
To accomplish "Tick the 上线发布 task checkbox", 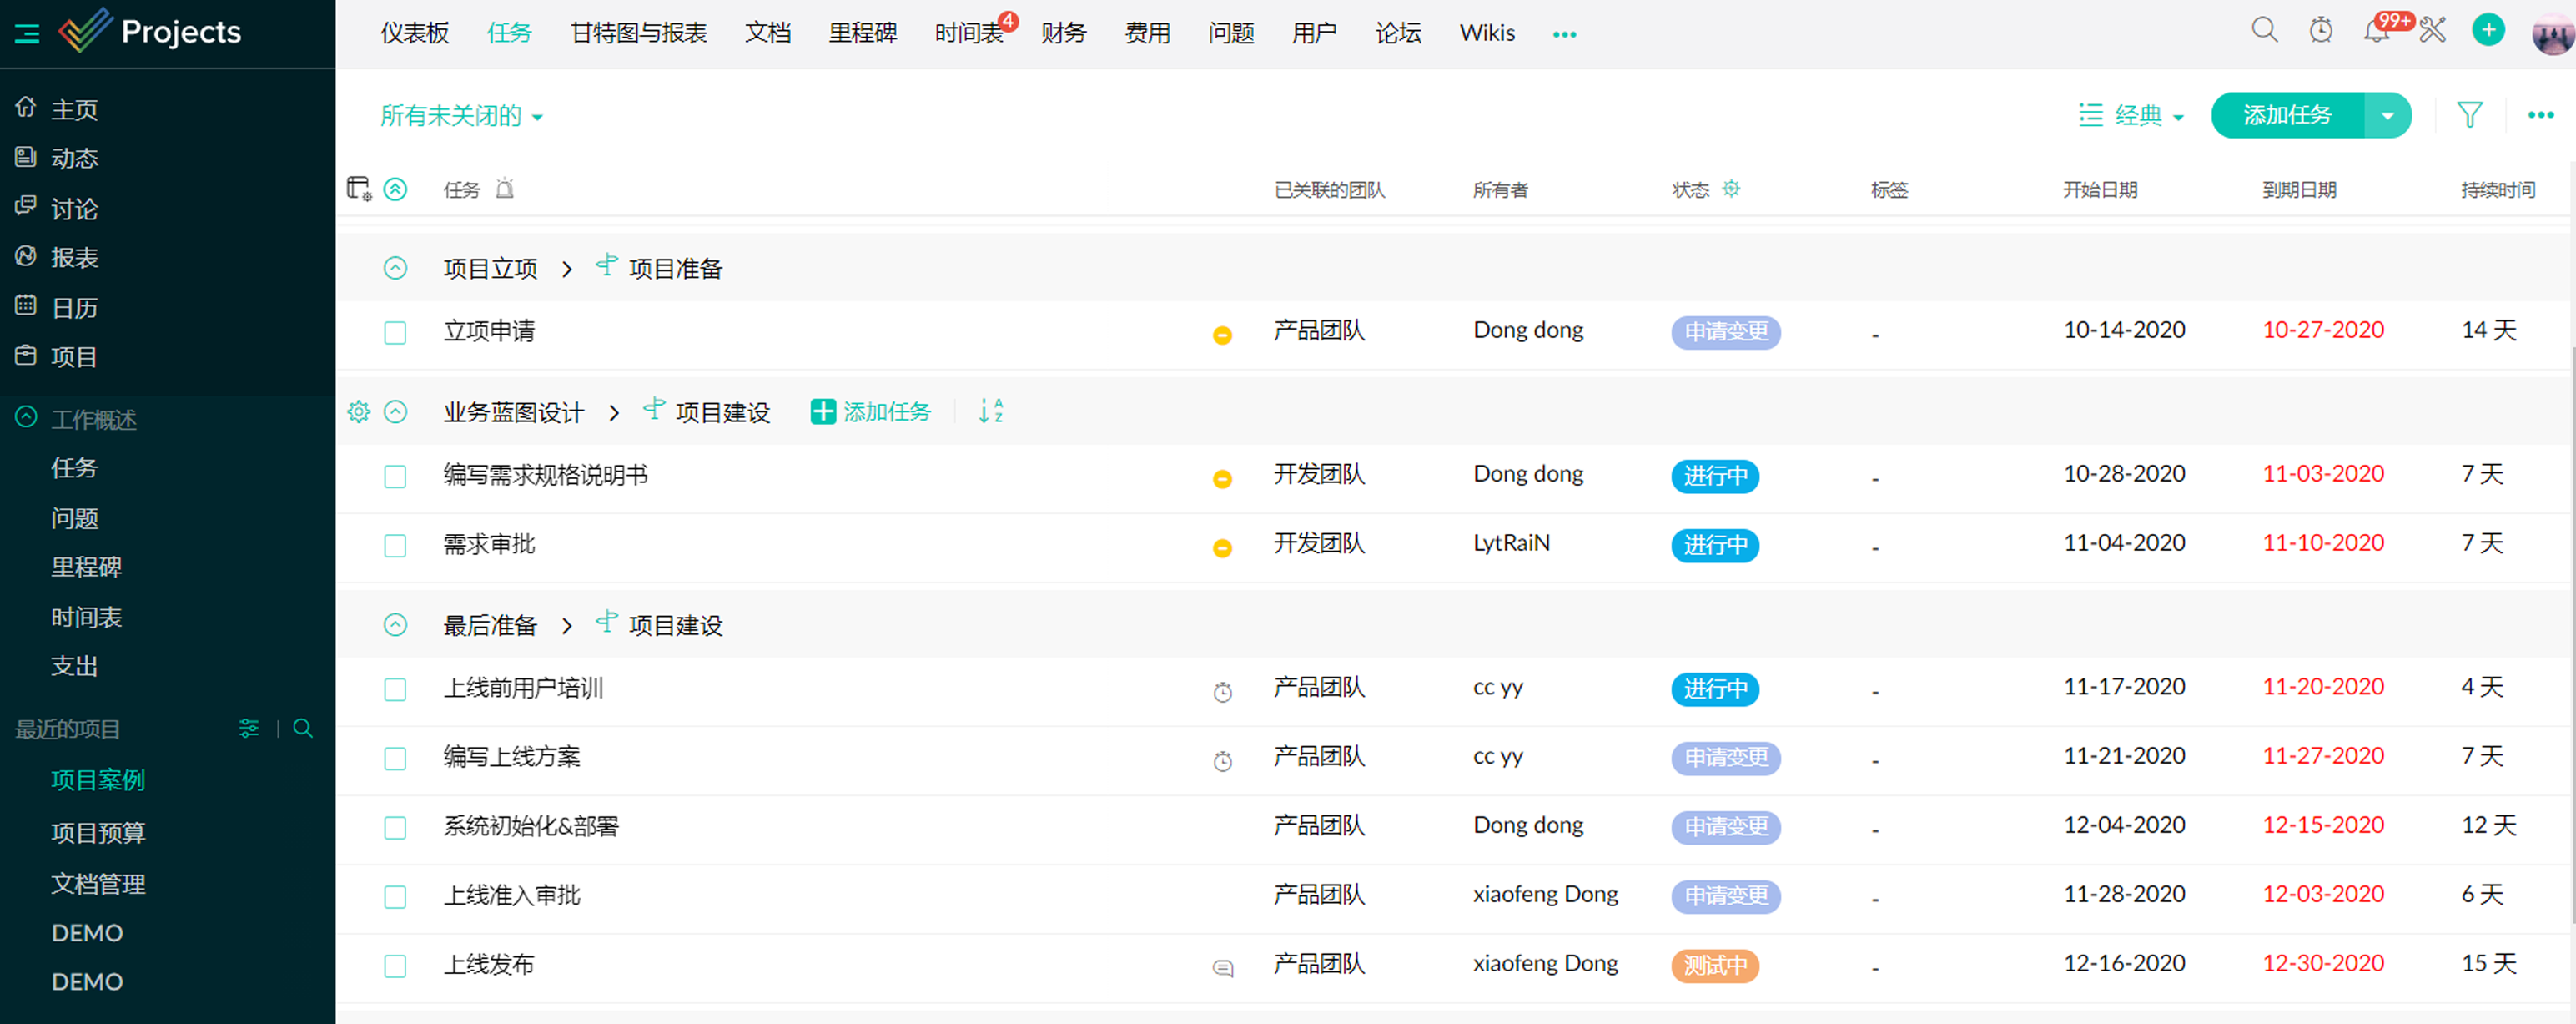I will tap(395, 965).
